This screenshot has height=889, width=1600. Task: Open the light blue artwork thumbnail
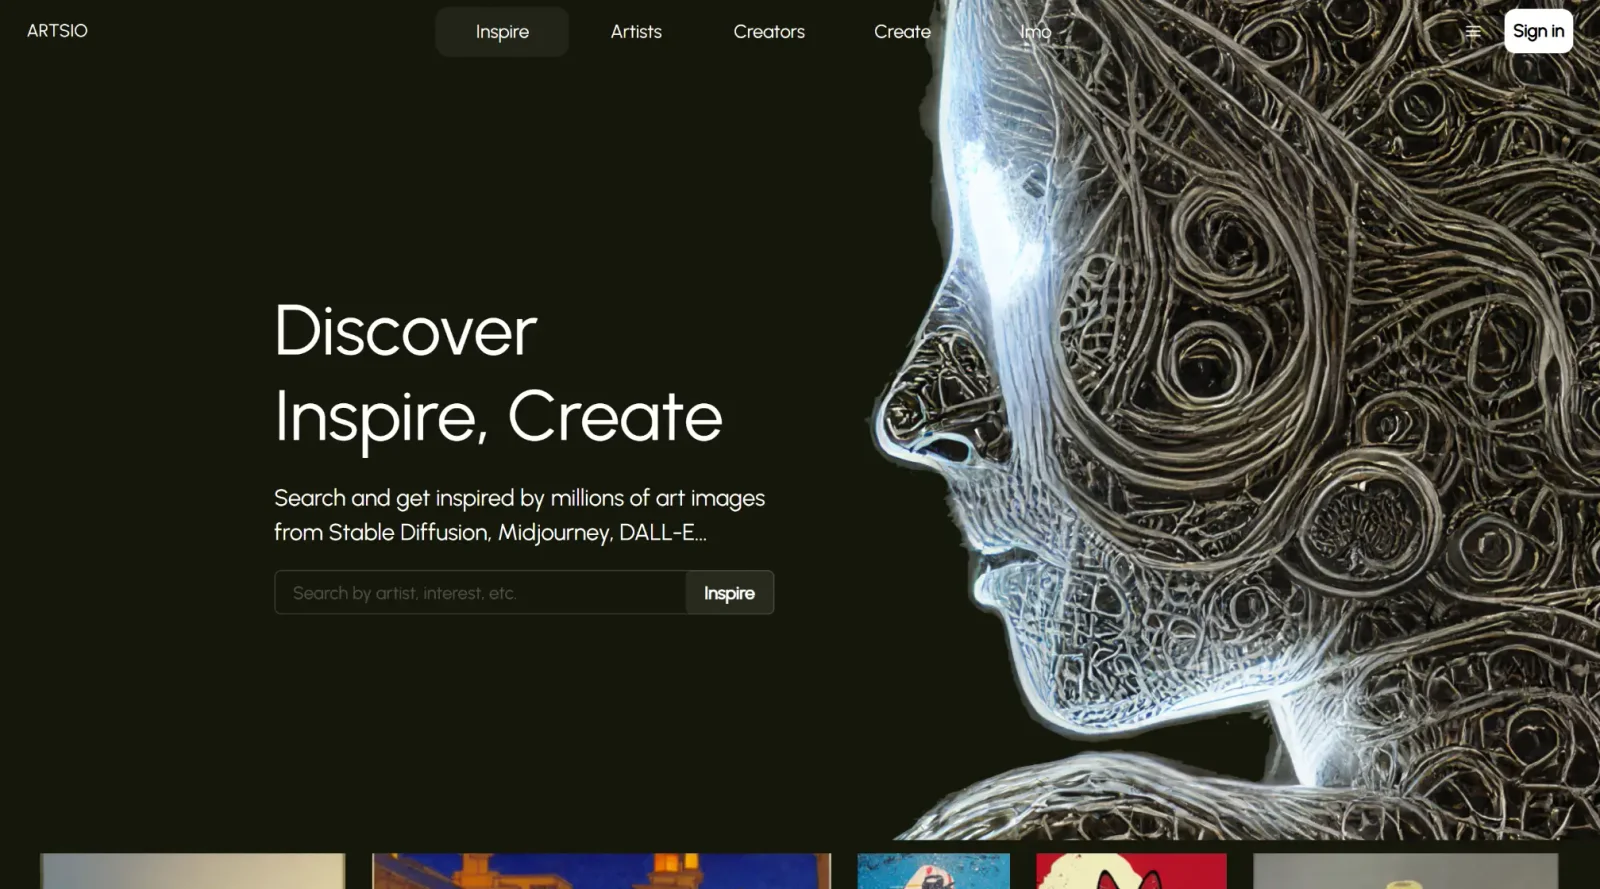(x=933, y=871)
